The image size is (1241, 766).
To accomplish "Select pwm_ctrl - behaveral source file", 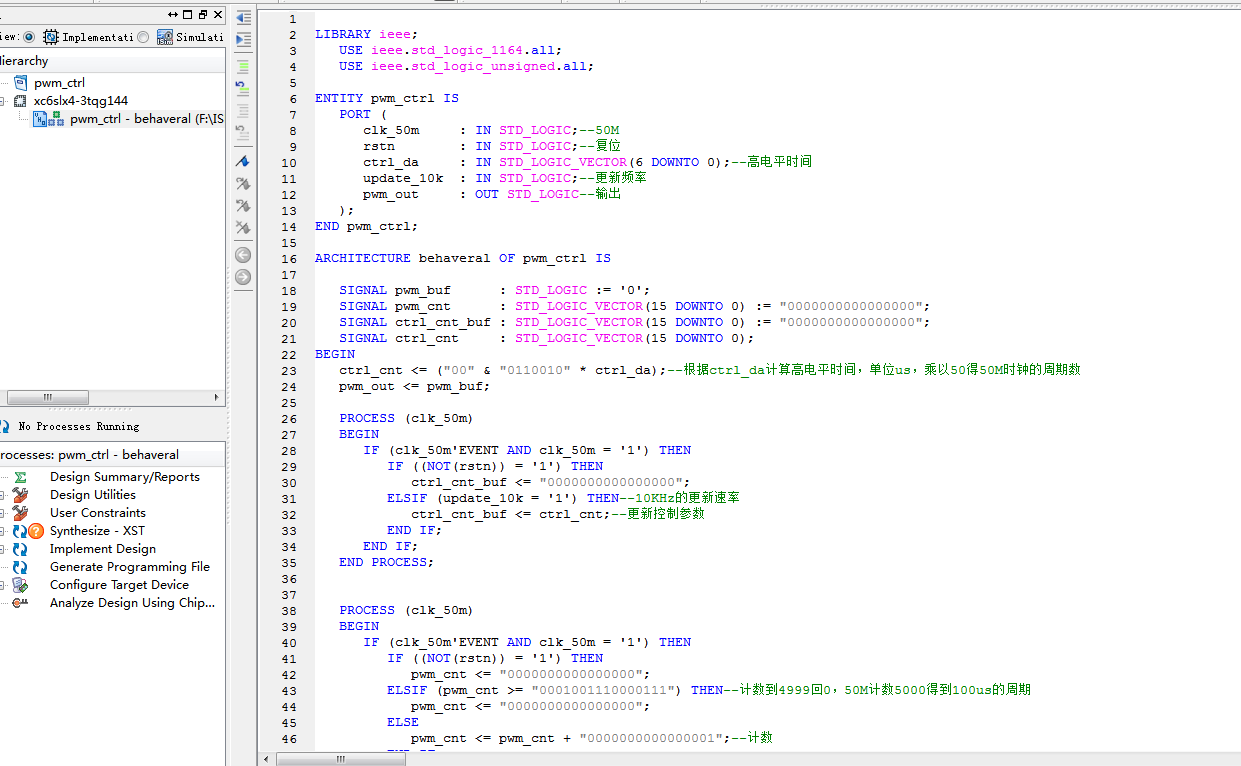I will point(145,119).
